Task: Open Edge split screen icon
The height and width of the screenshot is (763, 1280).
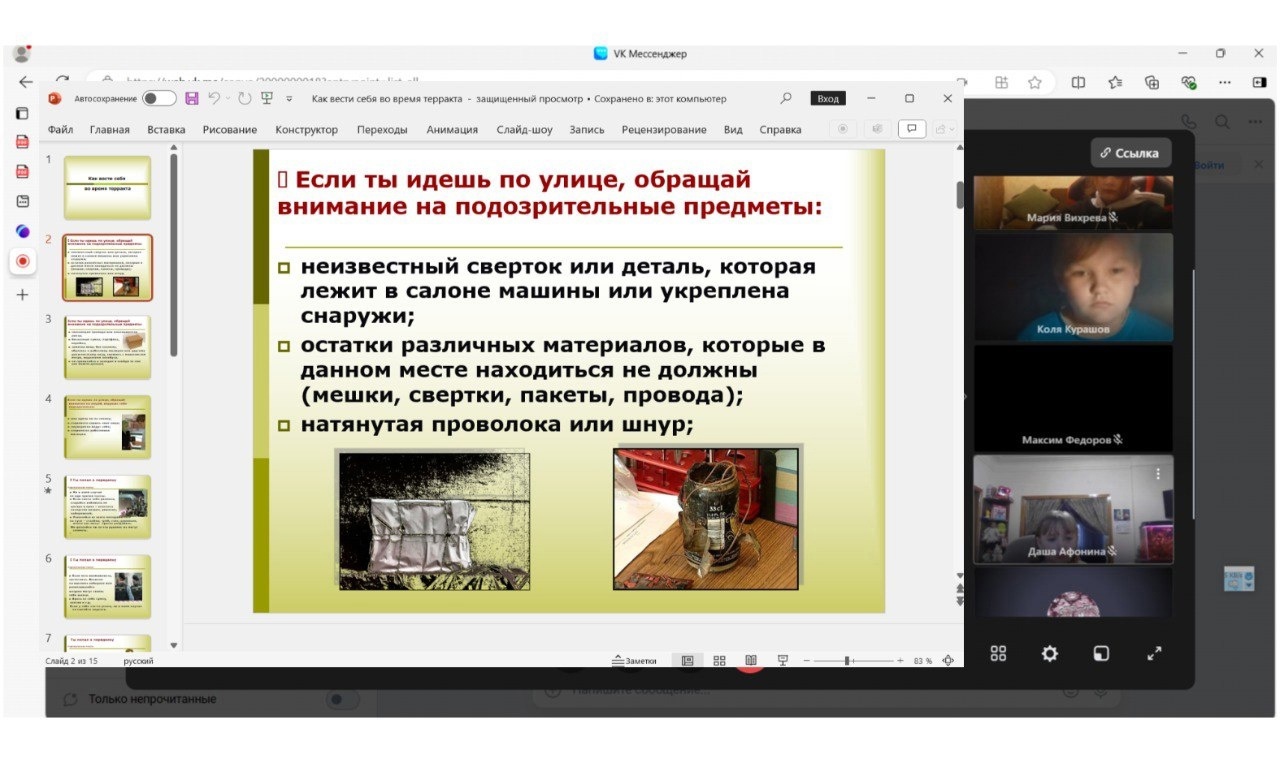Action: [x=1078, y=83]
